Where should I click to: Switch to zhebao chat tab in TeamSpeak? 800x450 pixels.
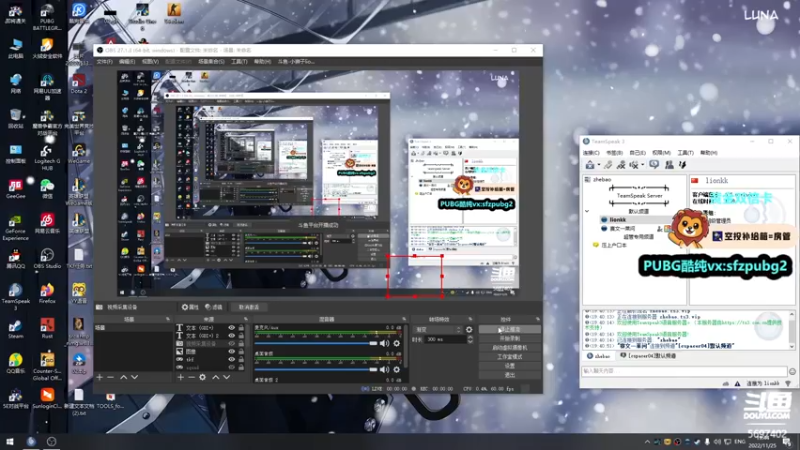pyautogui.click(x=598, y=356)
